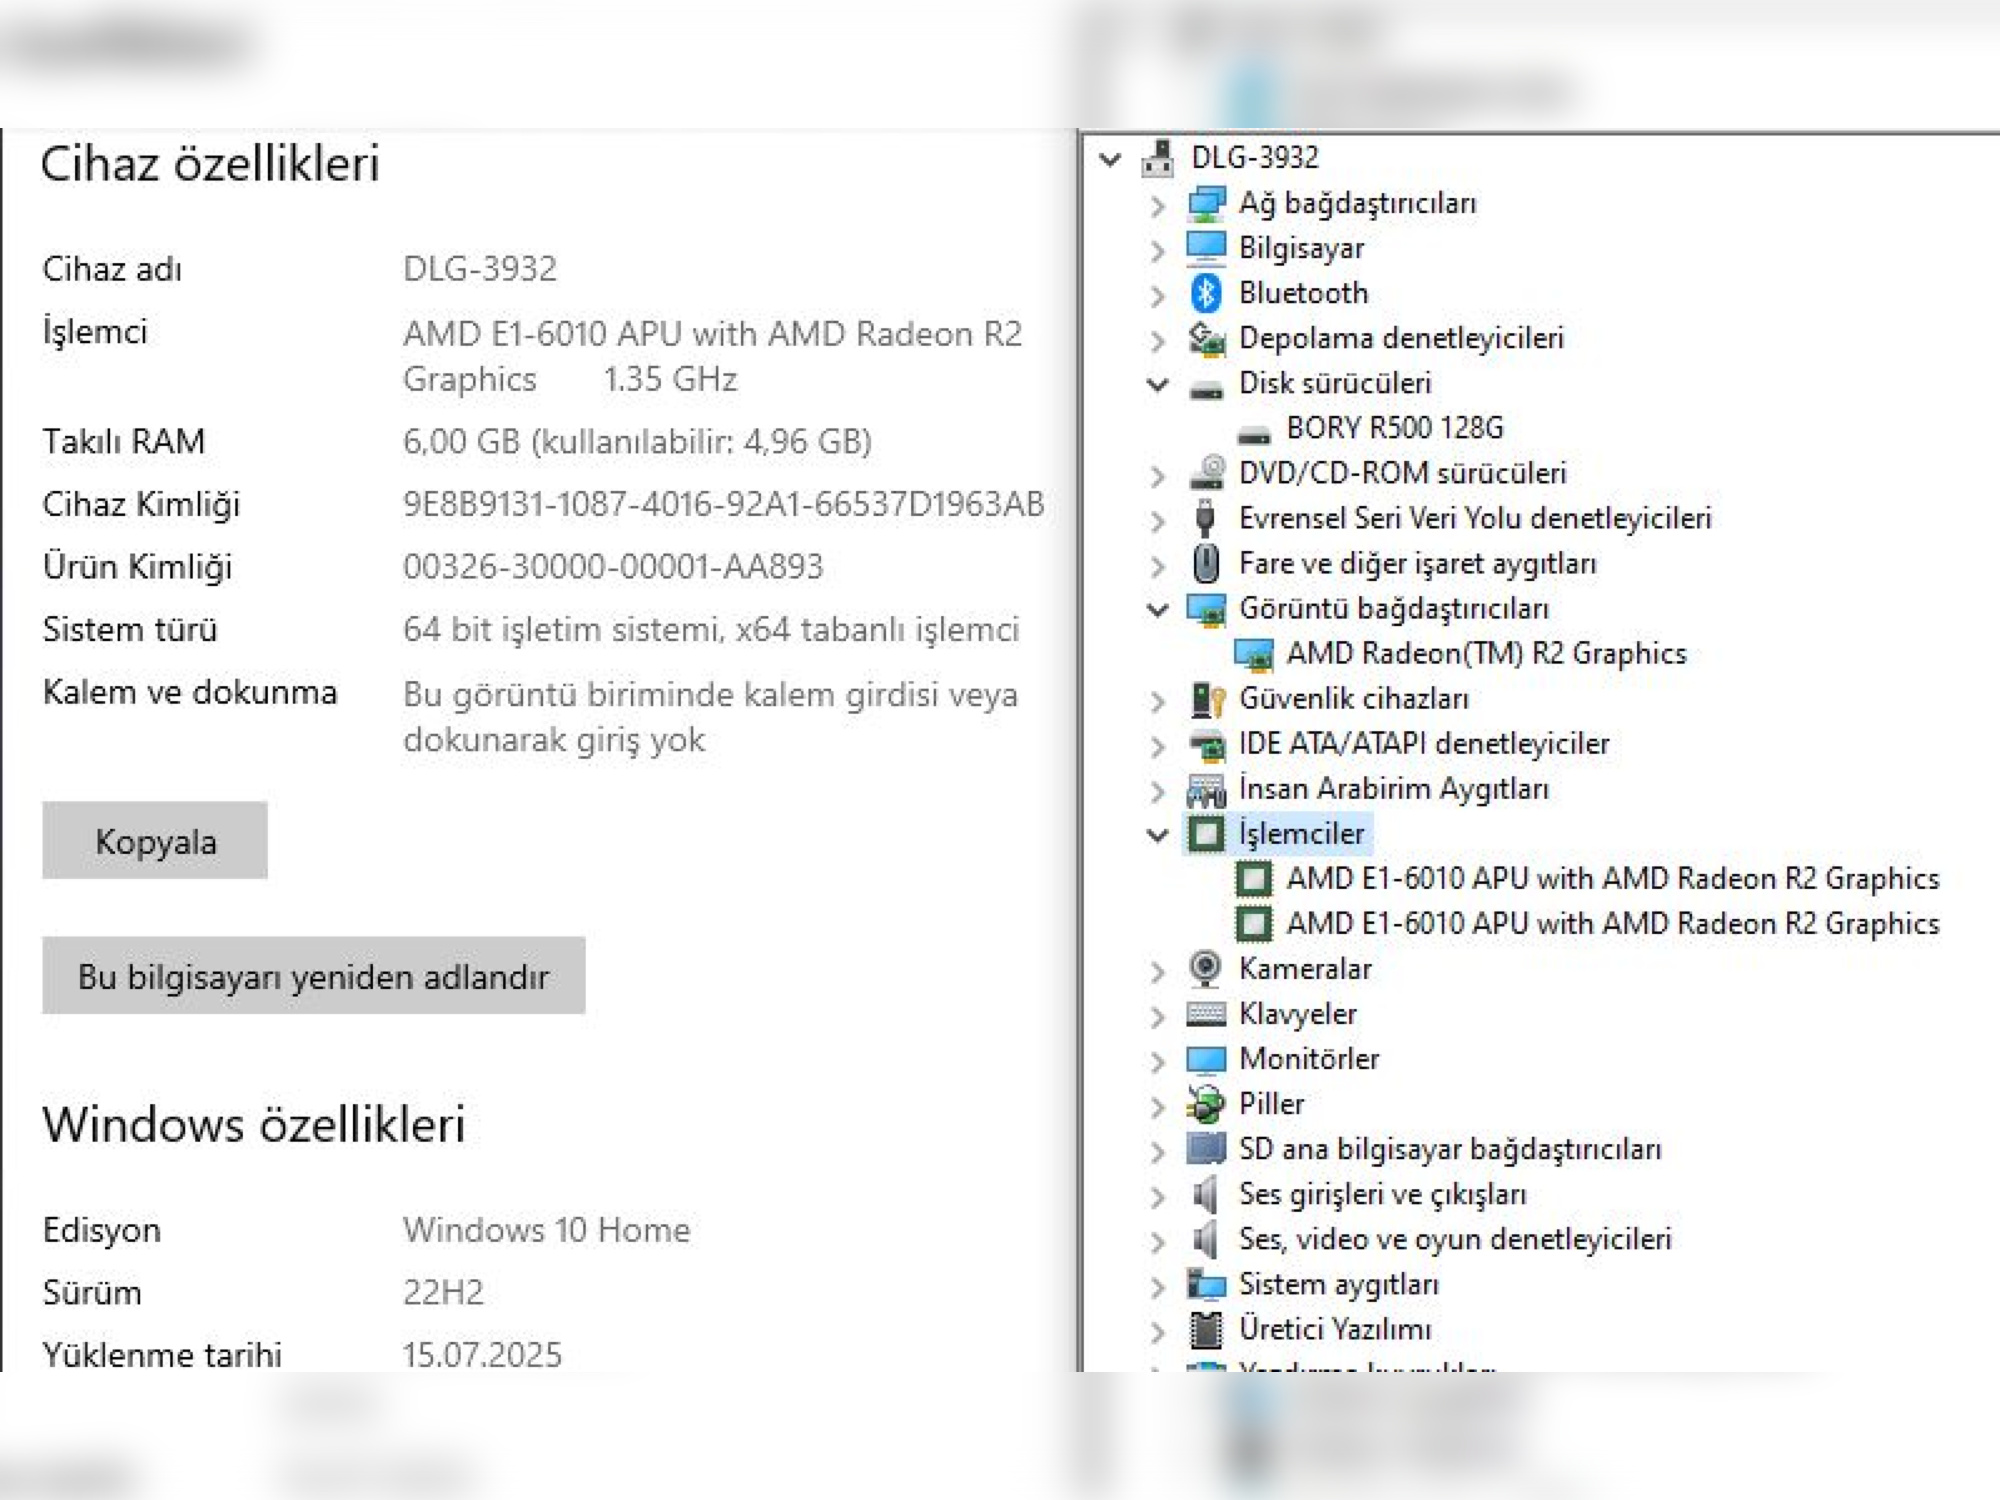Screen dimensions: 2000x1500
Task: Click the Windows 10 Home edition value
Action: 546,1230
